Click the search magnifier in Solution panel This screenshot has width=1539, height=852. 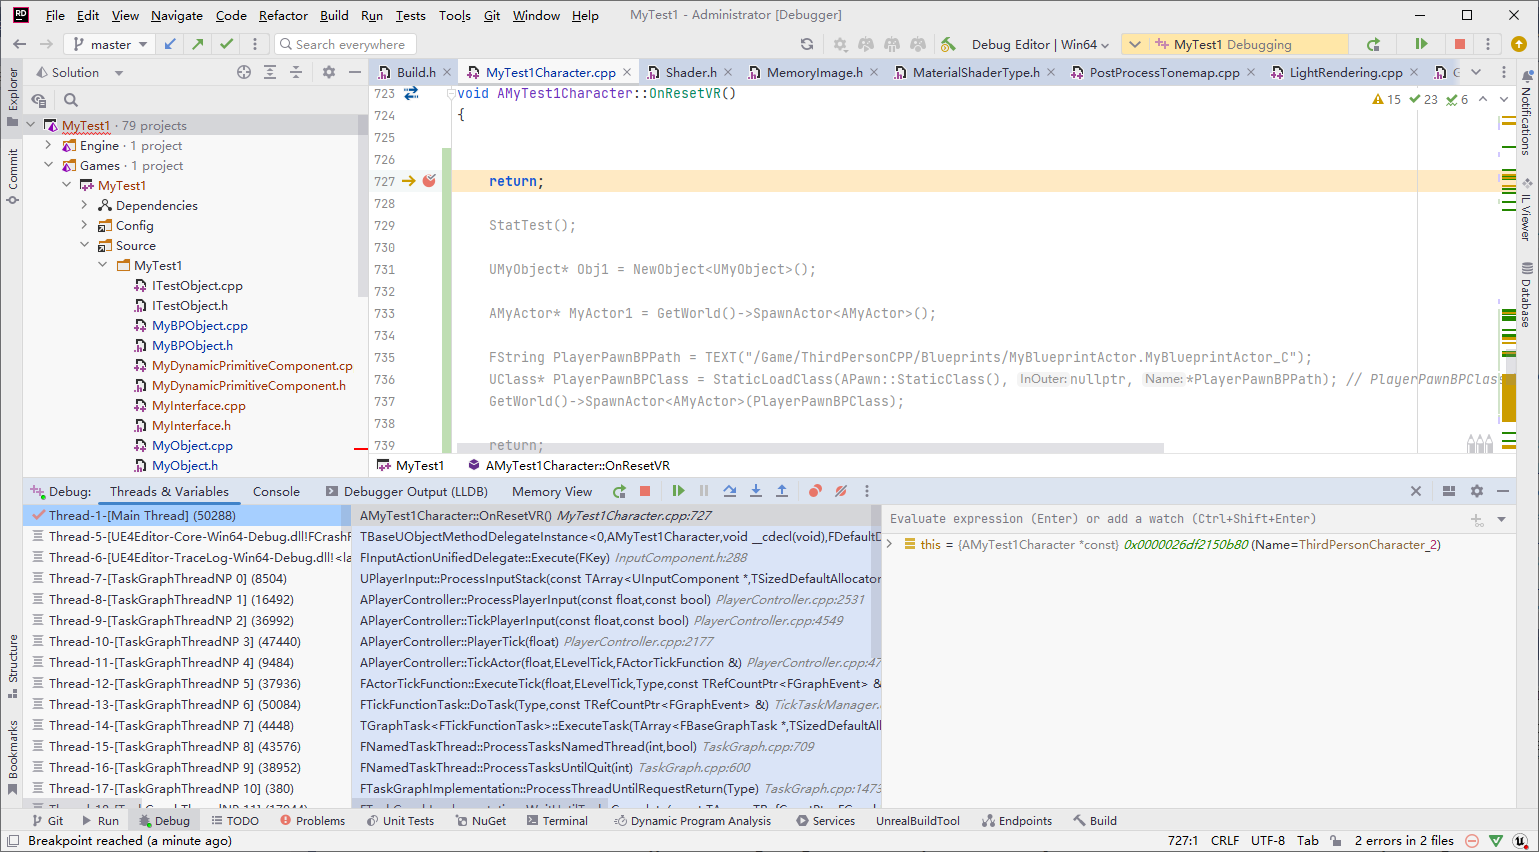coord(71,100)
